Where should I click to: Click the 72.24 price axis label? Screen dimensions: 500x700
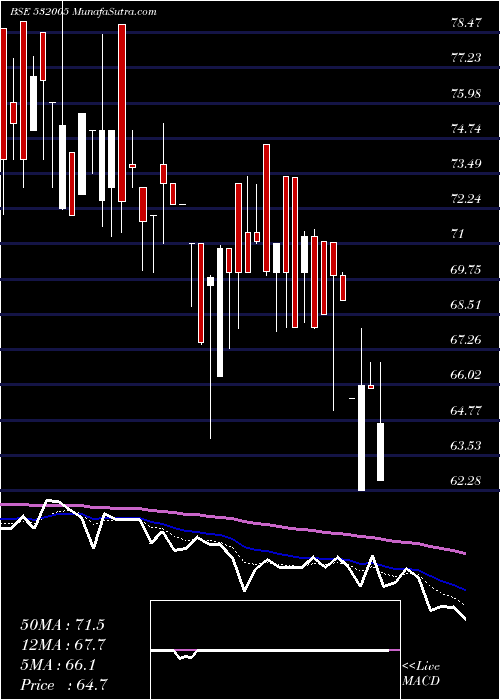pos(467,199)
